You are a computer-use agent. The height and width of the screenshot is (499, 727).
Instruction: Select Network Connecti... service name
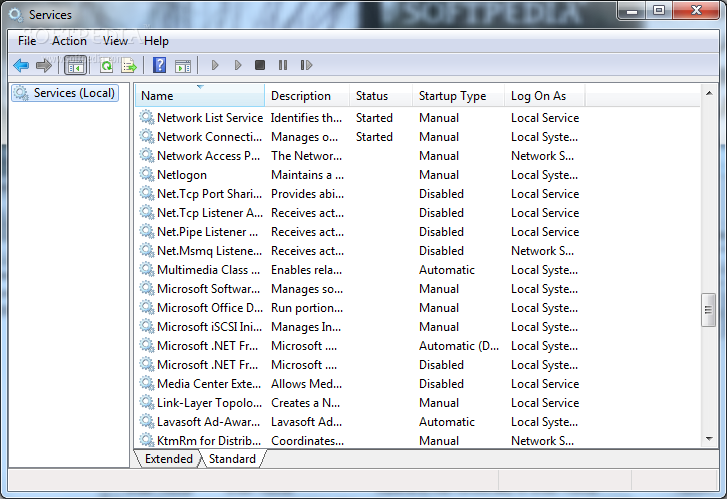click(209, 137)
